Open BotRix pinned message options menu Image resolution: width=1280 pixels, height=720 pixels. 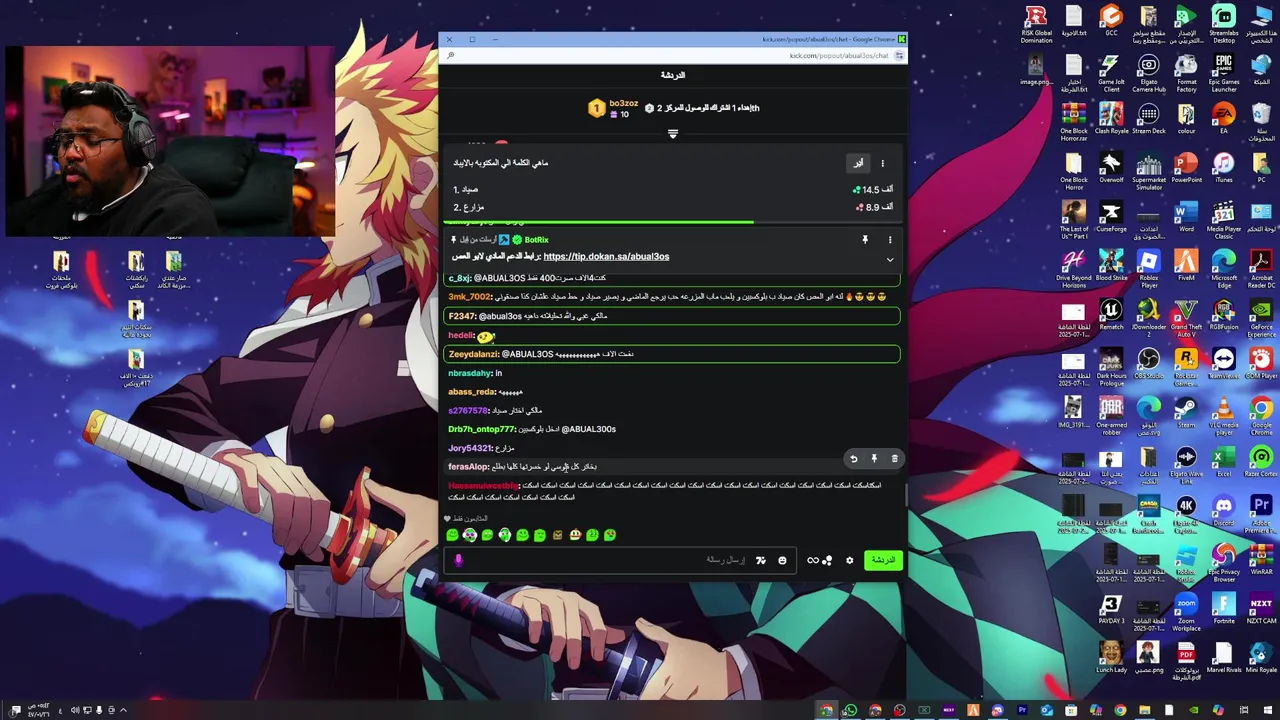tap(889, 240)
